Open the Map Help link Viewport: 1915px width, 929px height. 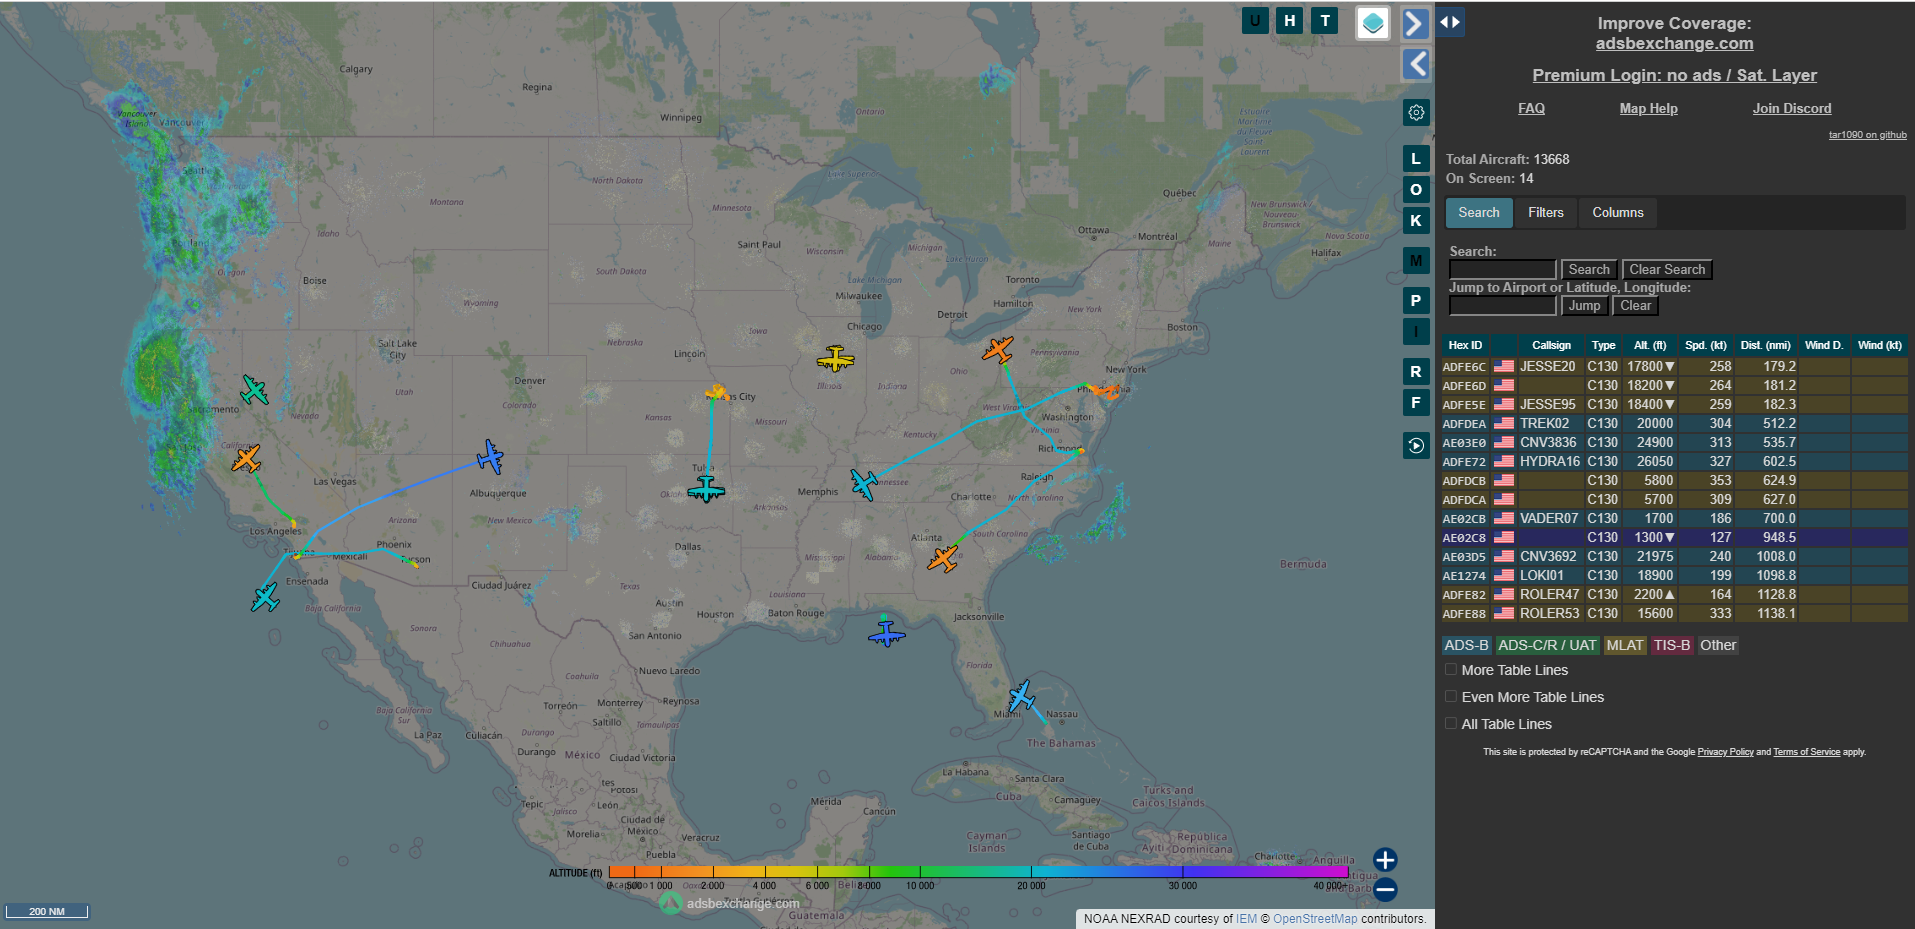click(x=1649, y=108)
